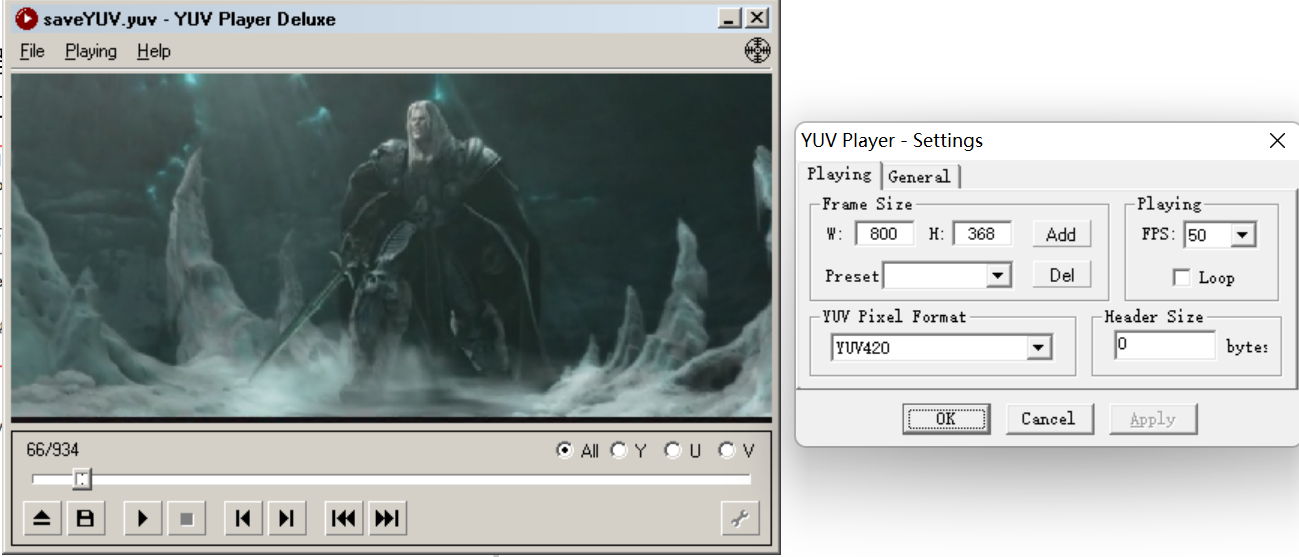Open the Help menu
This screenshot has width=1299, height=557.
coord(154,51)
